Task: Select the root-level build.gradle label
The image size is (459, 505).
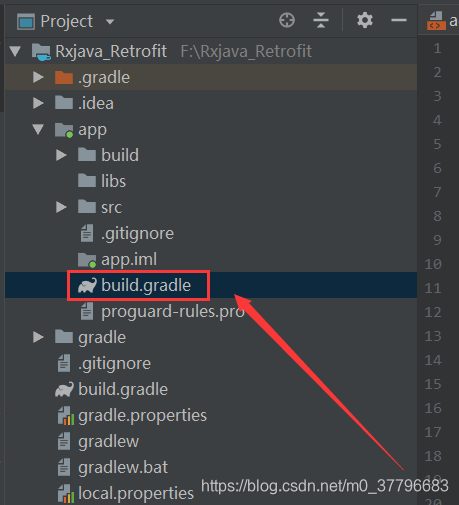Action: [123, 390]
